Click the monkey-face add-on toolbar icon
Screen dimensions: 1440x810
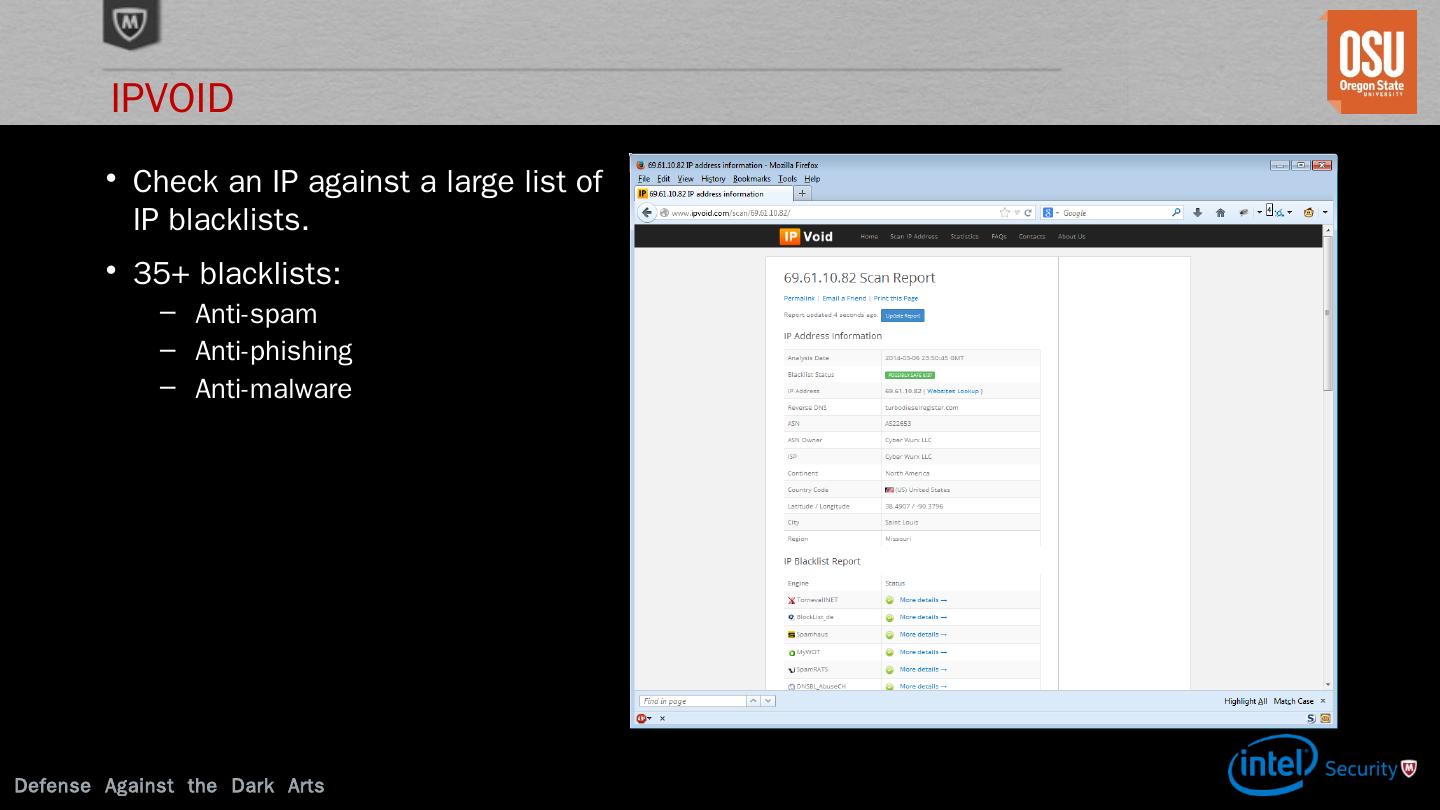click(1308, 212)
